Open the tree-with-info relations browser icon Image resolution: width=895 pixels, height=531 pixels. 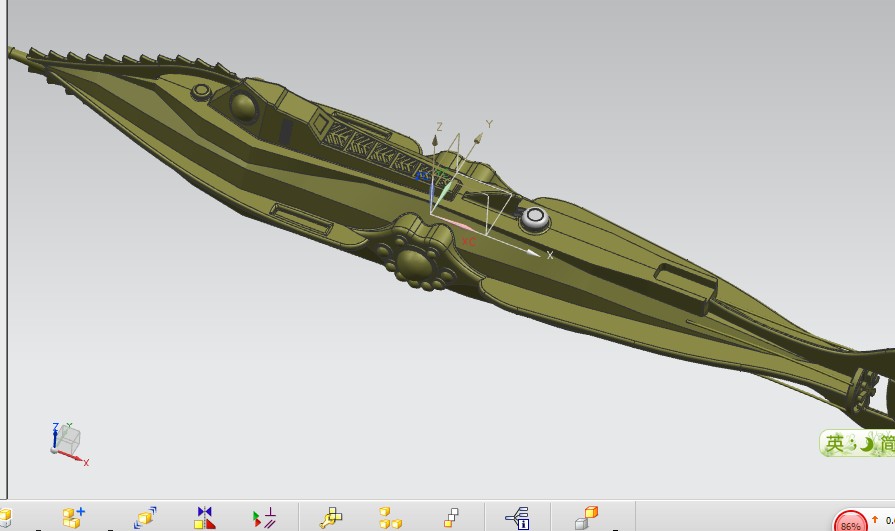[518, 518]
